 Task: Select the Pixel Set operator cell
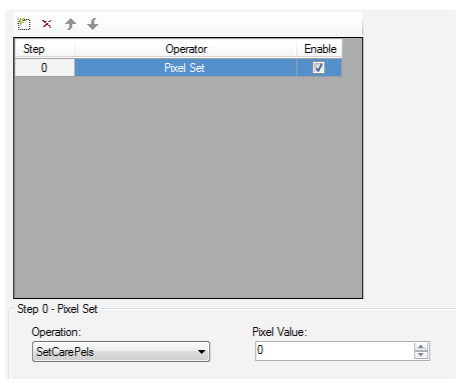click(185, 68)
